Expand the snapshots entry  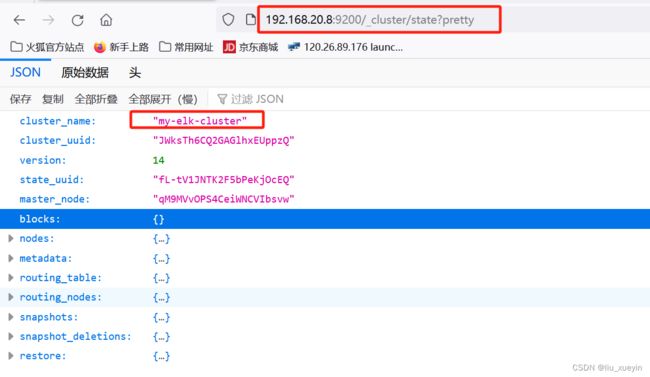click(x=11, y=317)
